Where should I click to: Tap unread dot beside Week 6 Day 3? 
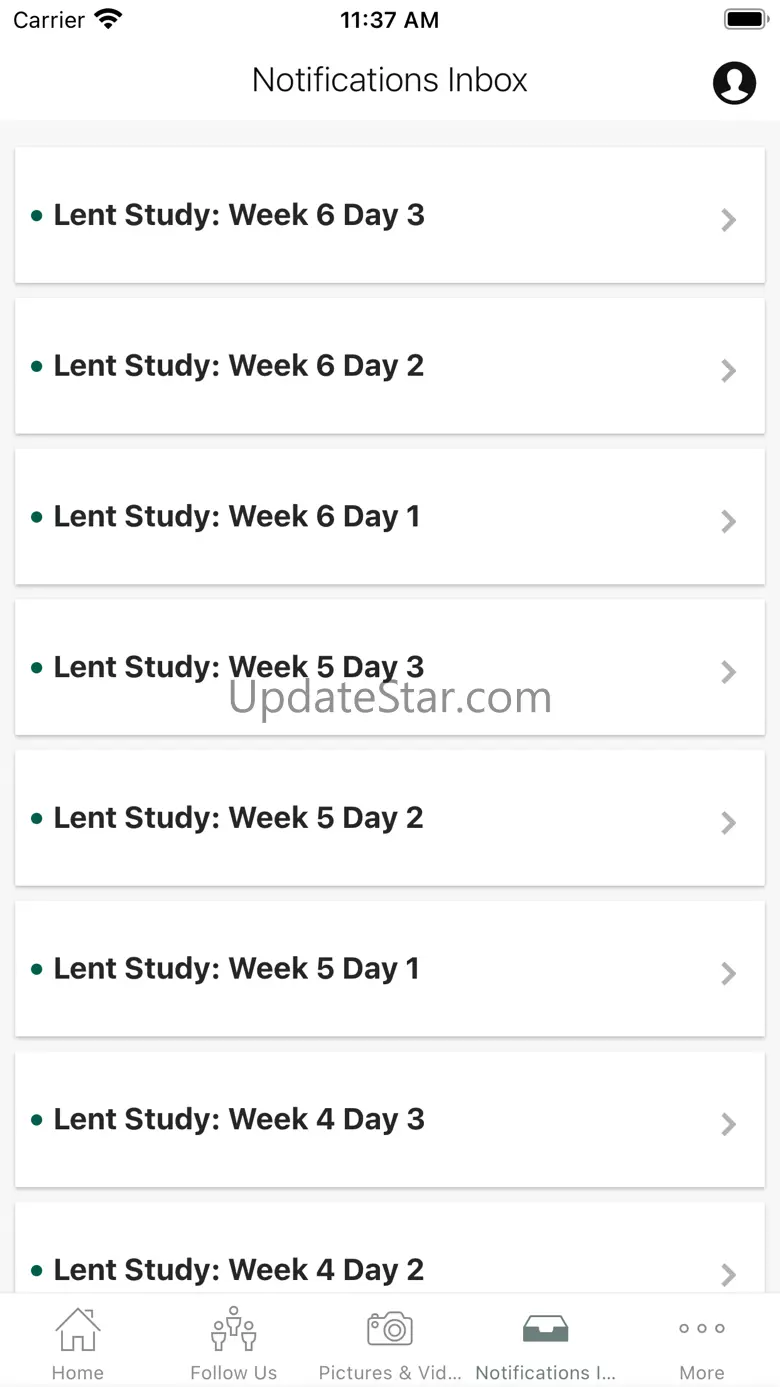pos(37,216)
